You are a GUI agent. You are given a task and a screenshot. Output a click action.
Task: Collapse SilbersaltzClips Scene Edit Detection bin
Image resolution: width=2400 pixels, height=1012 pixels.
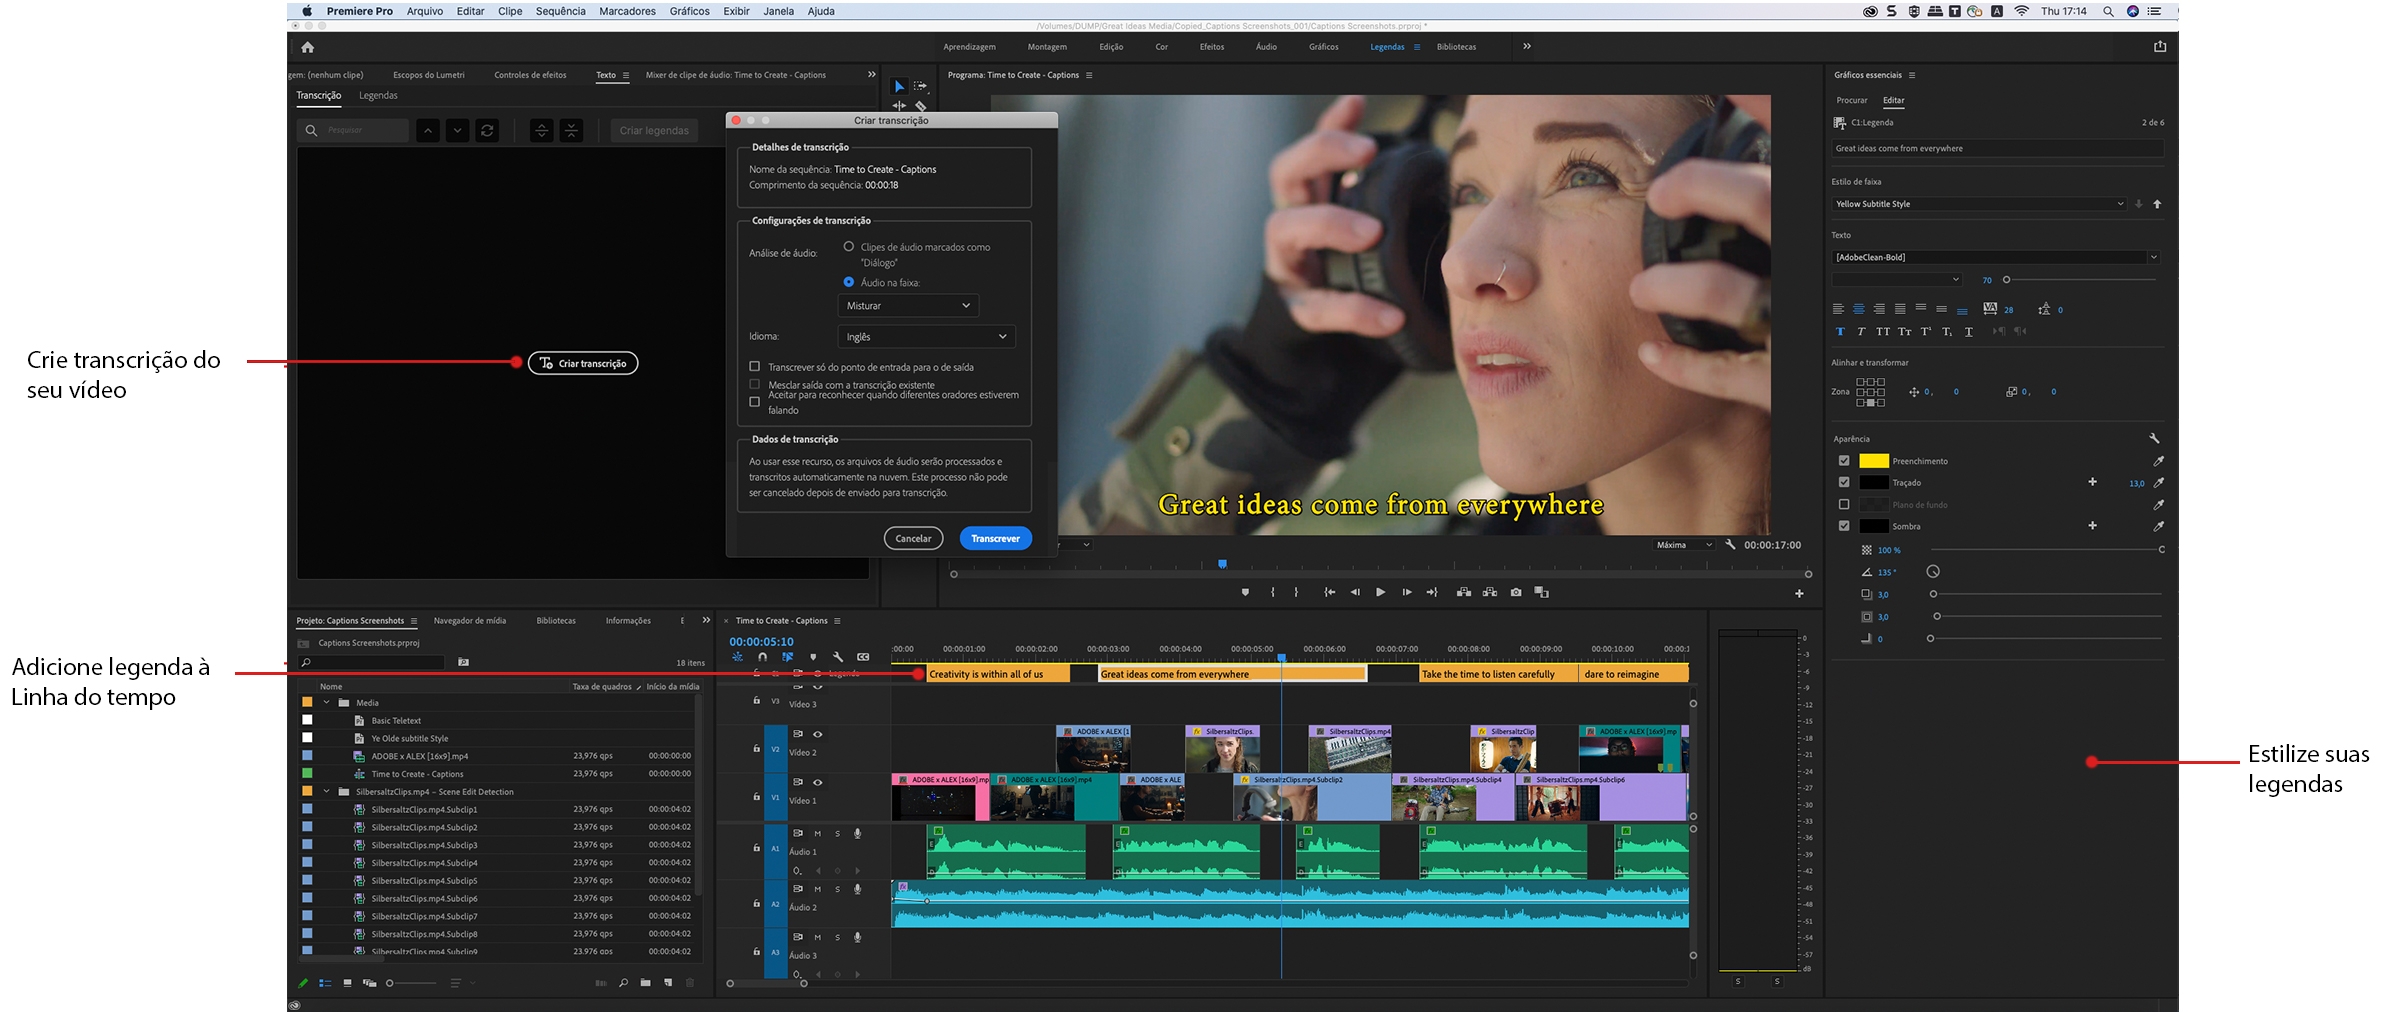point(326,792)
